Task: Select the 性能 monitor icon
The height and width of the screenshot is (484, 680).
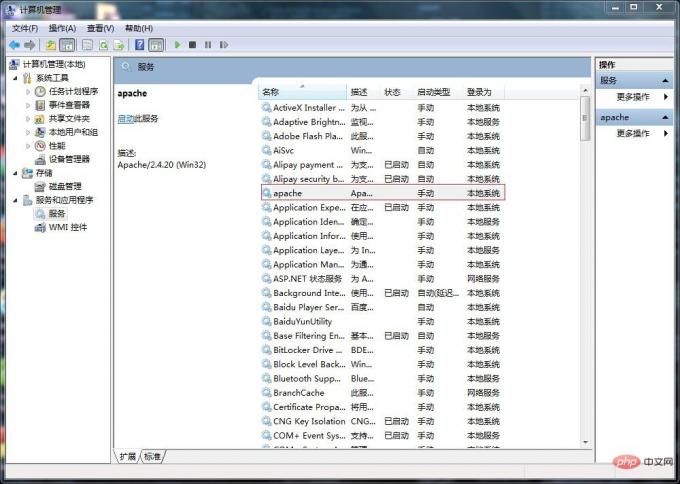Action: coord(40,146)
